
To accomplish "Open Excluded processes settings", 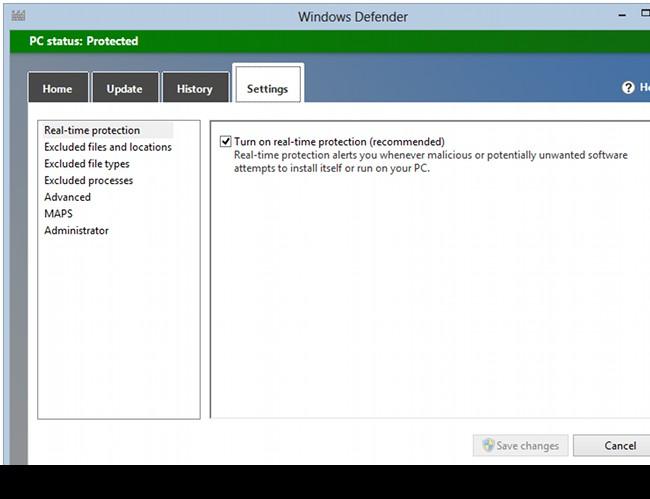I will (x=89, y=180).
